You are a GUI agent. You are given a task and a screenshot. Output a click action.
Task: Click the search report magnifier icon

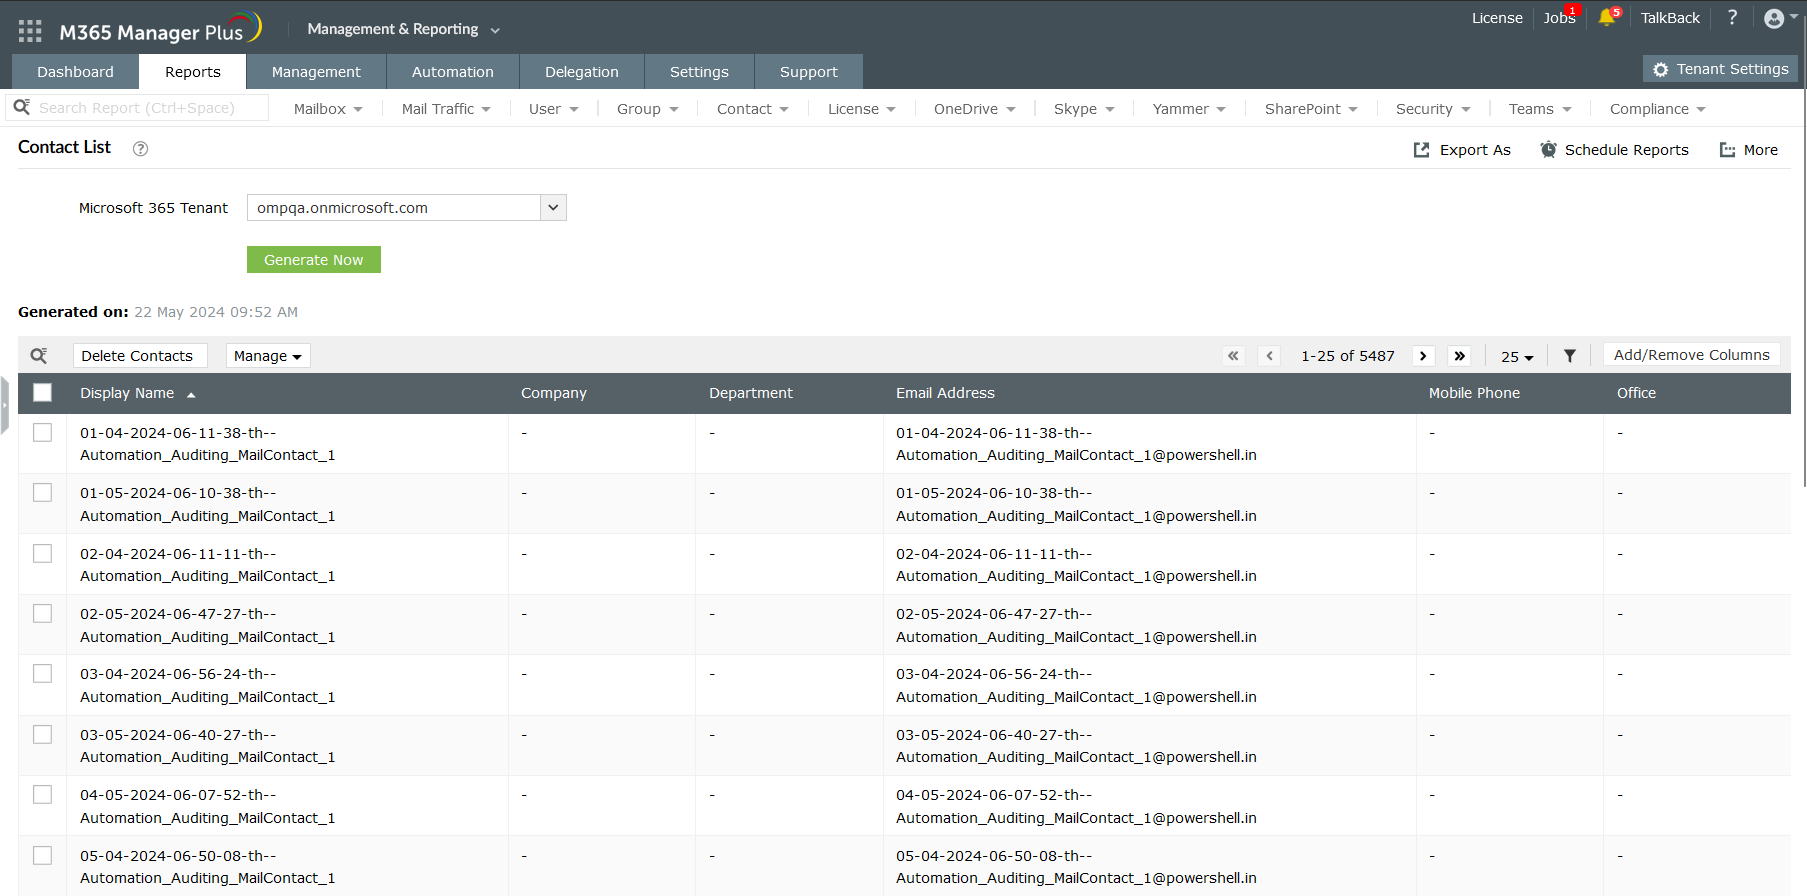click(22, 107)
